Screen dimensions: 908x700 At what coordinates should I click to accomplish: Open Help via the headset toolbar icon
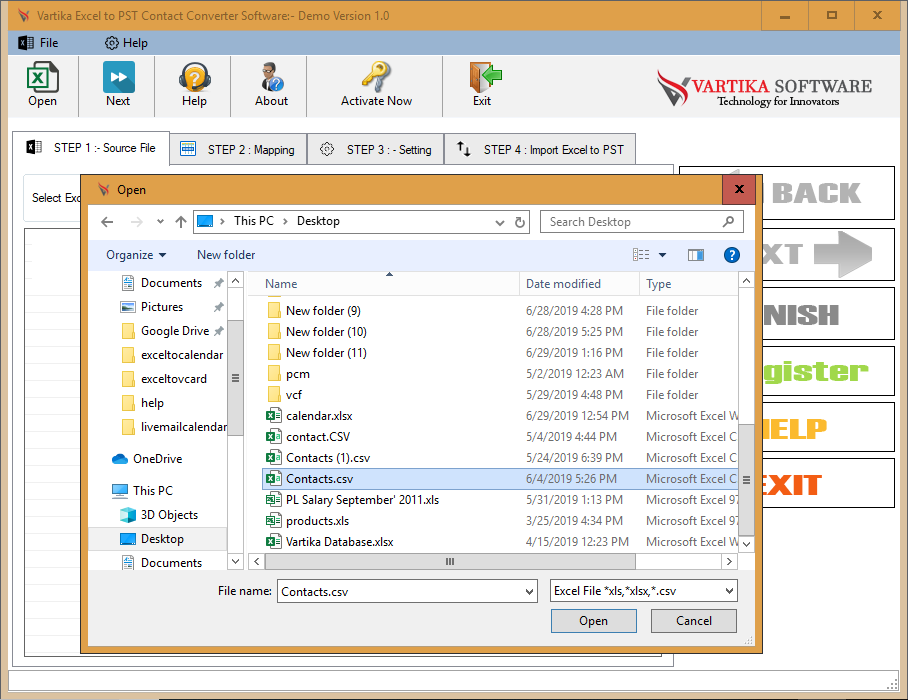(195, 78)
